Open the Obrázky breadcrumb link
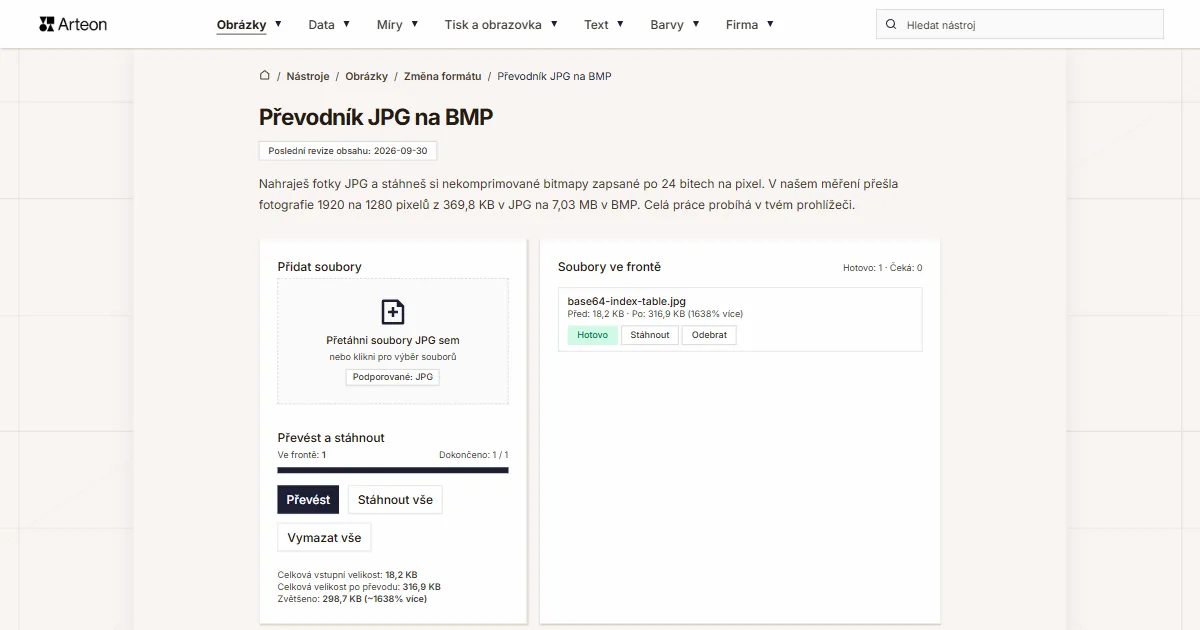 click(x=367, y=76)
